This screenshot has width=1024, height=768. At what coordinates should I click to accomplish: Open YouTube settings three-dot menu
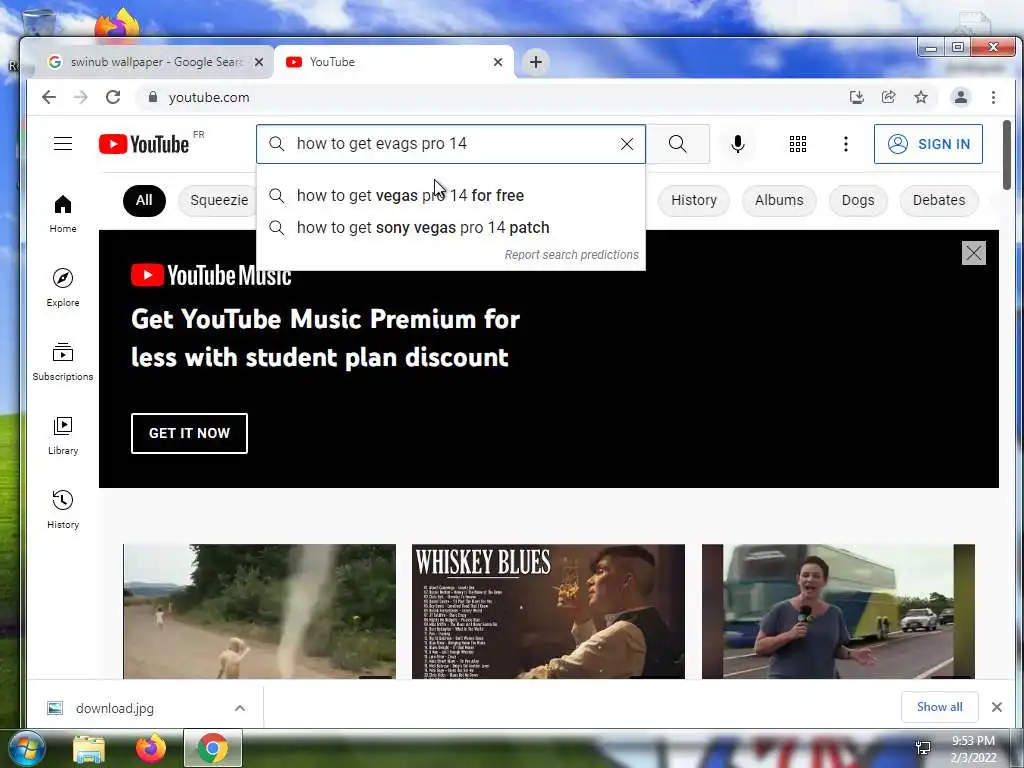point(846,144)
